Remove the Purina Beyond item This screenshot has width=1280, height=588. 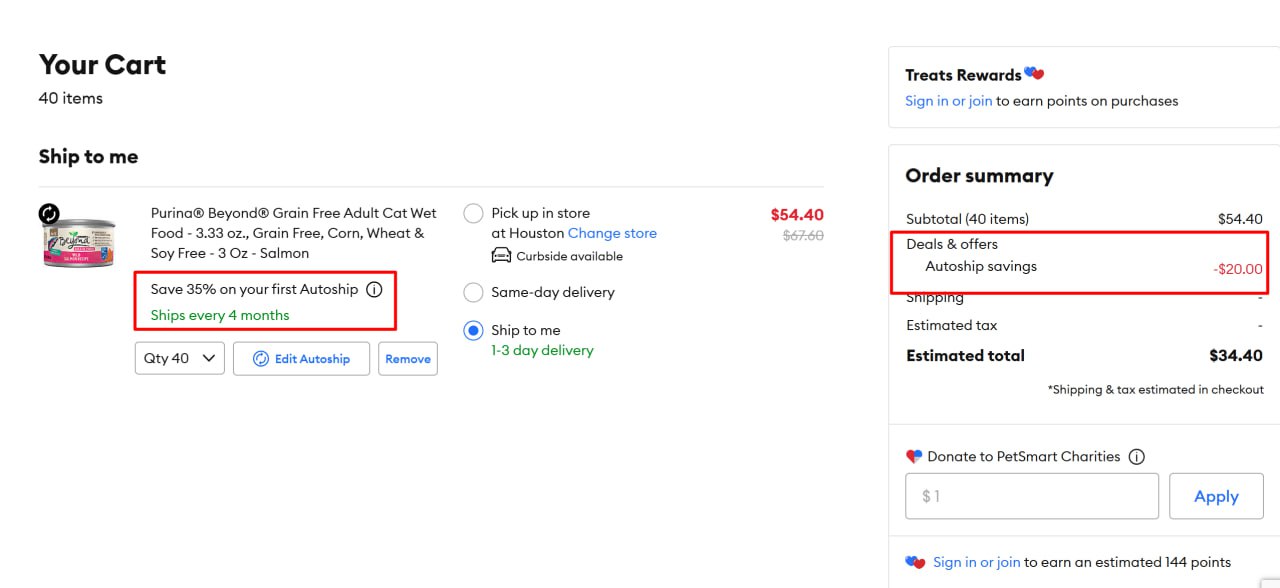[408, 359]
